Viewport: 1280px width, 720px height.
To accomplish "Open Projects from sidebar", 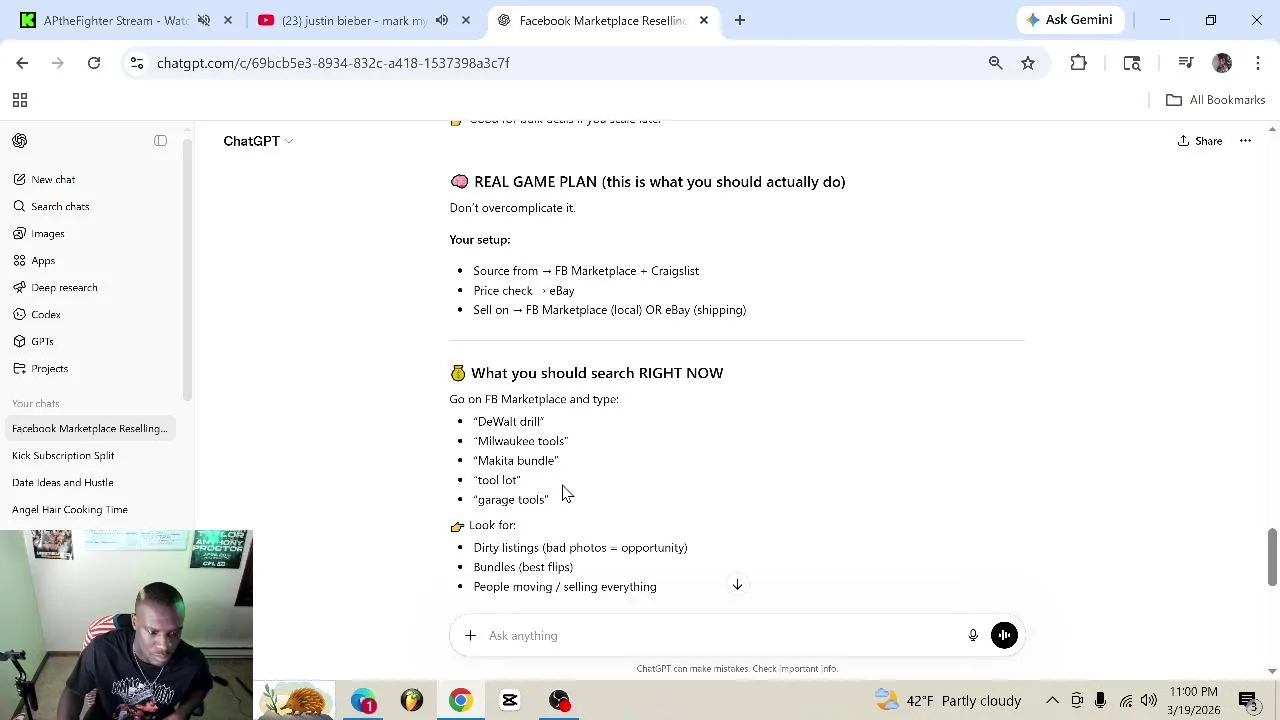I will (x=91, y=368).
